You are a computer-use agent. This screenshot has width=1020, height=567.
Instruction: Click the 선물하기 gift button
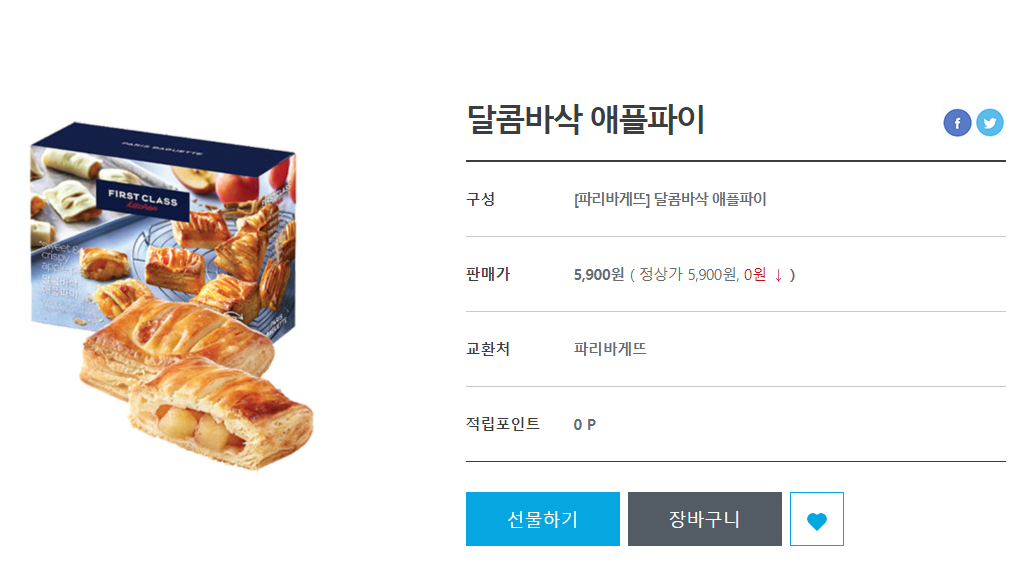(x=543, y=519)
